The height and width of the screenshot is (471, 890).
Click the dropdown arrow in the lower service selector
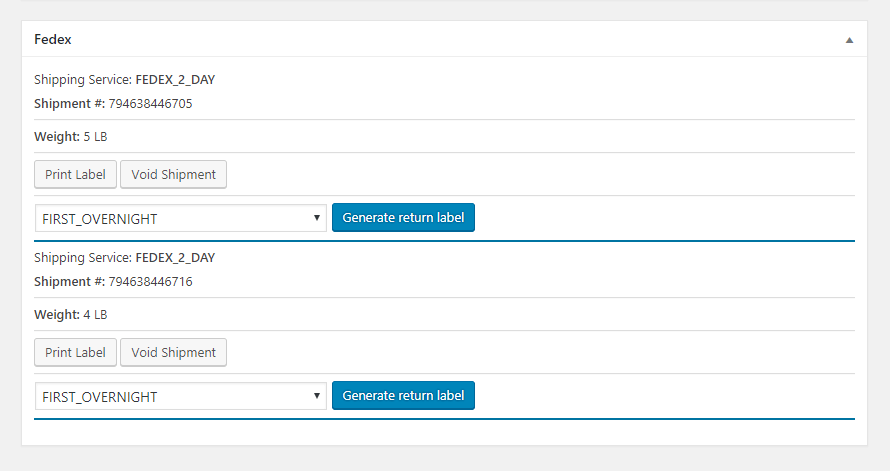point(317,396)
